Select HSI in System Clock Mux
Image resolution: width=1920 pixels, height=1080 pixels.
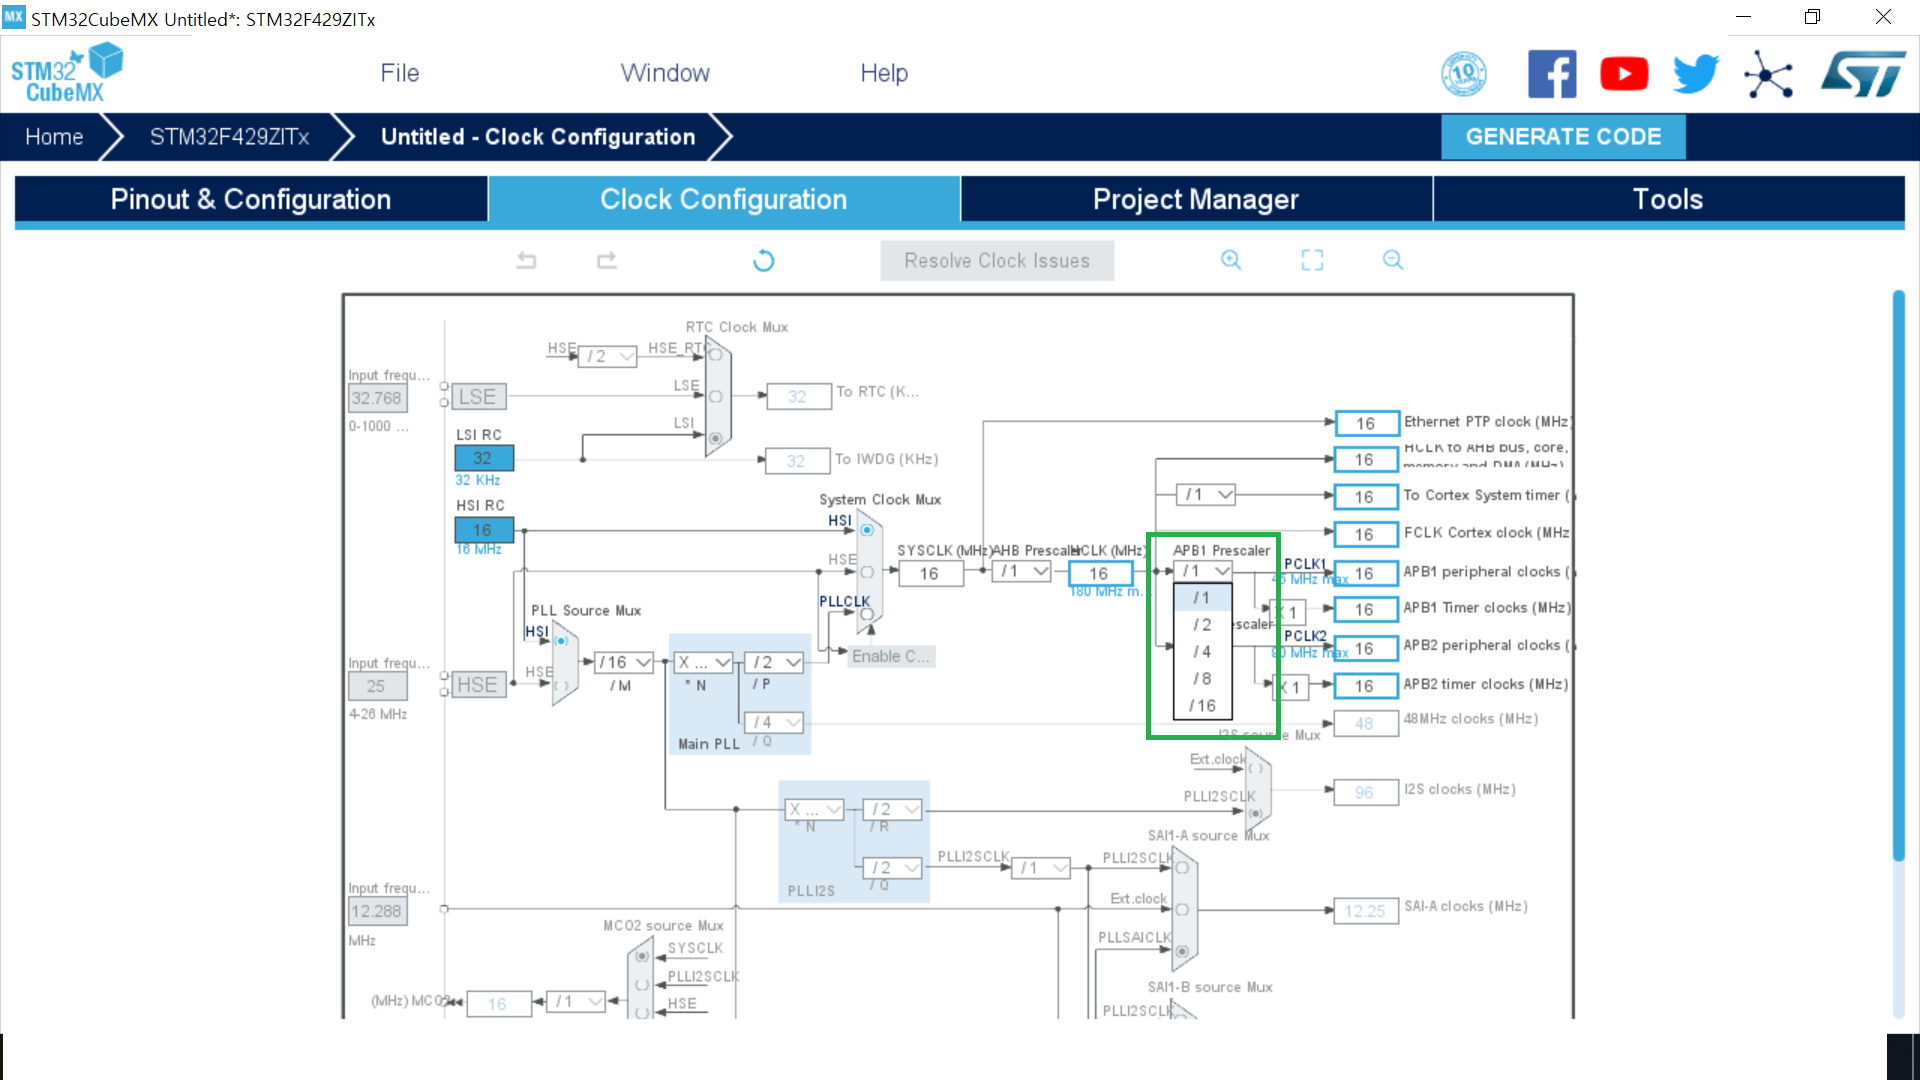pyautogui.click(x=867, y=530)
